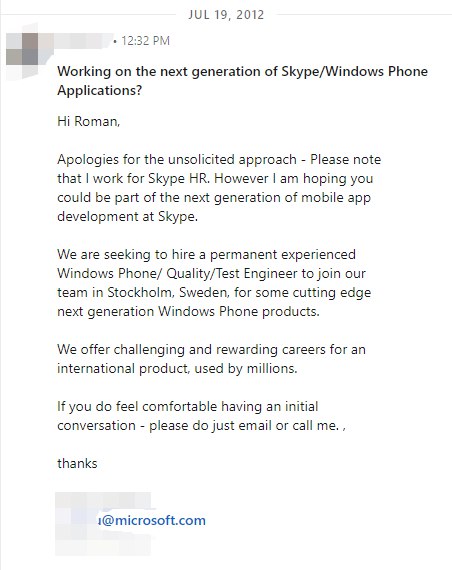Click the development at Skype line
452x570 pixels.
[128, 216]
